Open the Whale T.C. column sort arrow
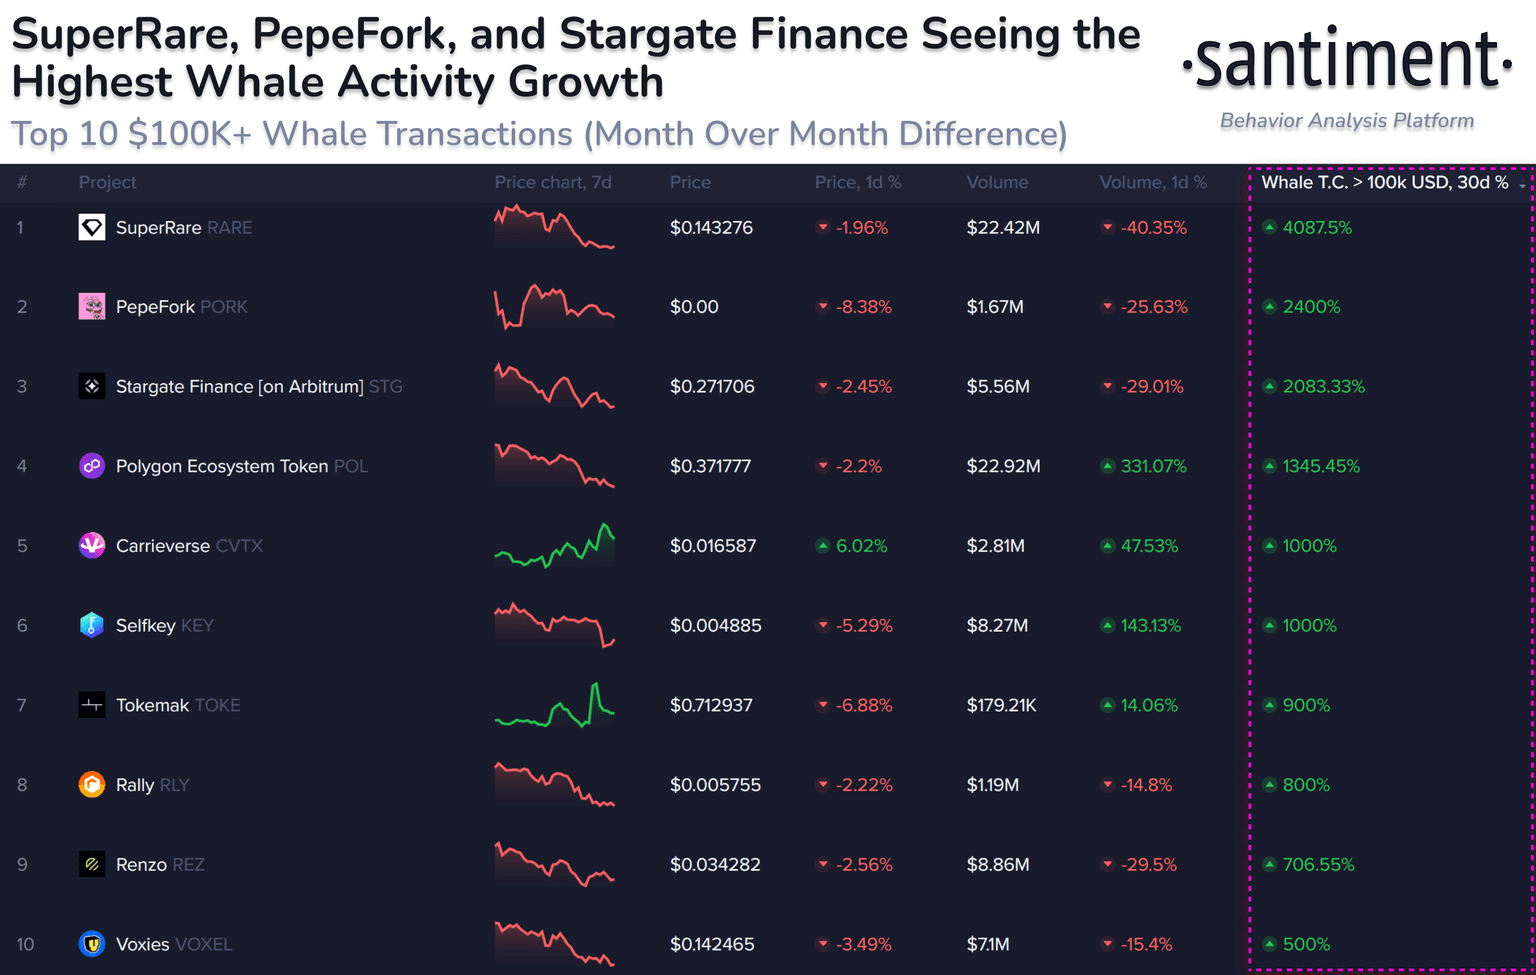 [1522, 185]
